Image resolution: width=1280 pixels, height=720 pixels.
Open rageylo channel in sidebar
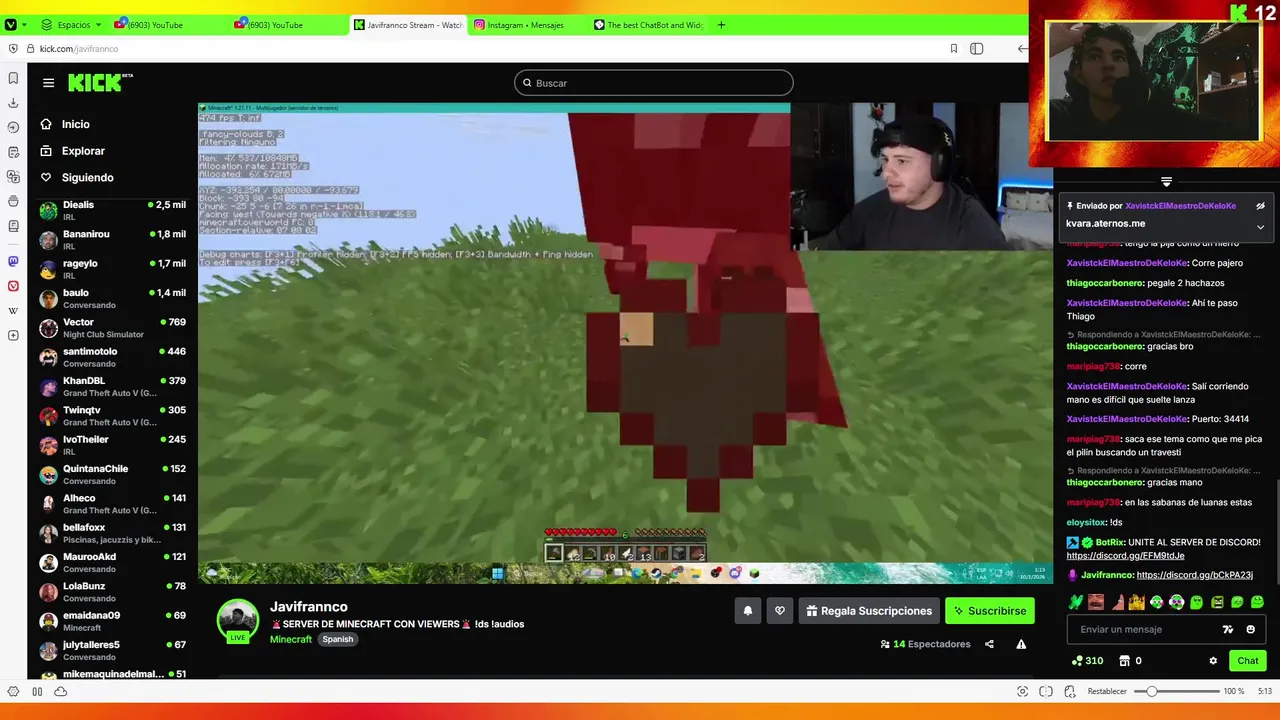click(112, 269)
